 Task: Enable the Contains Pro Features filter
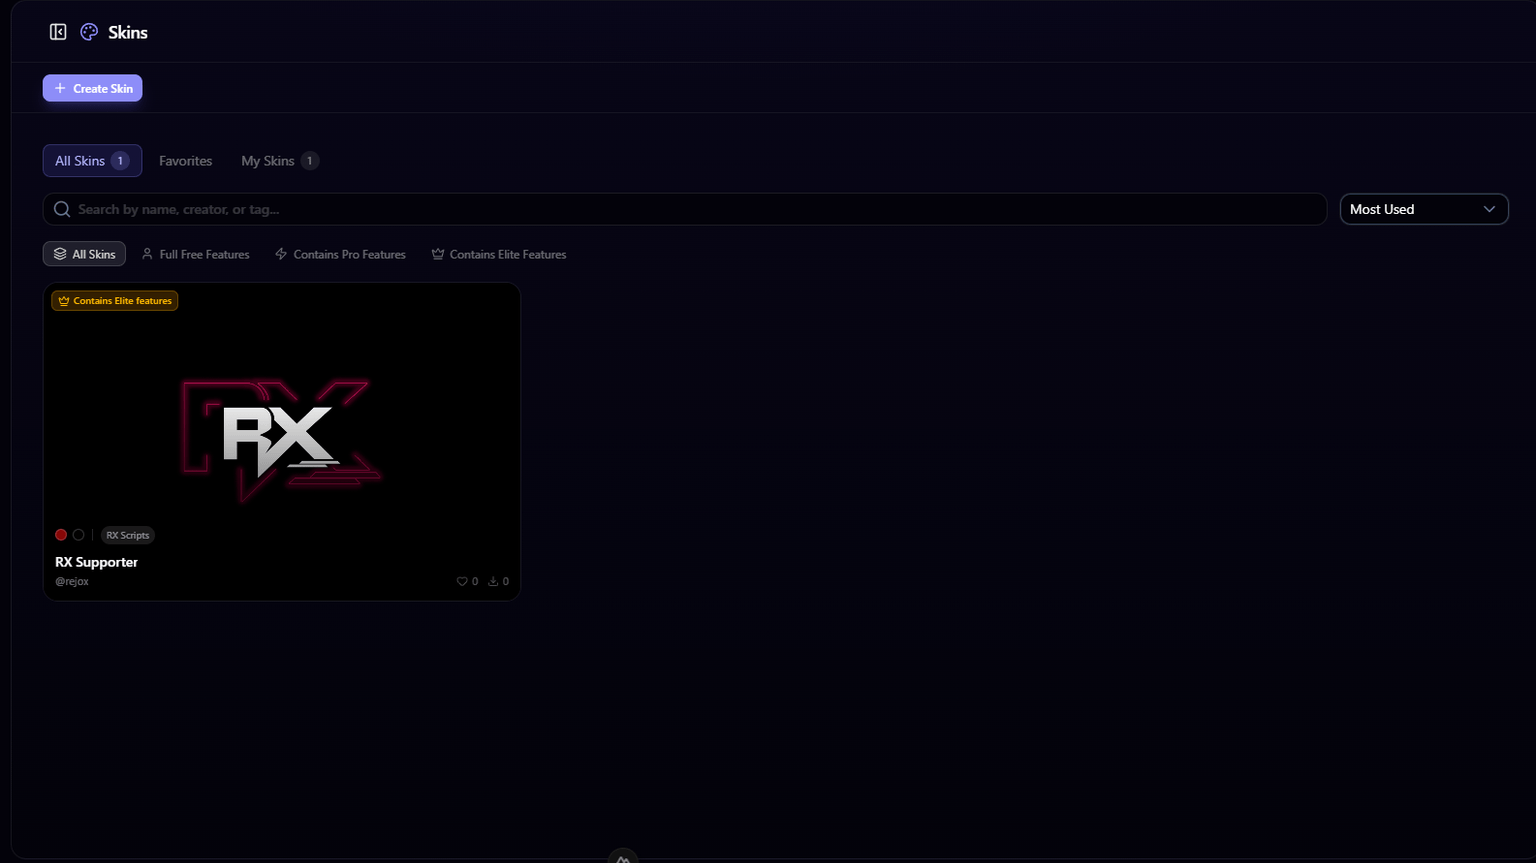coord(340,254)
